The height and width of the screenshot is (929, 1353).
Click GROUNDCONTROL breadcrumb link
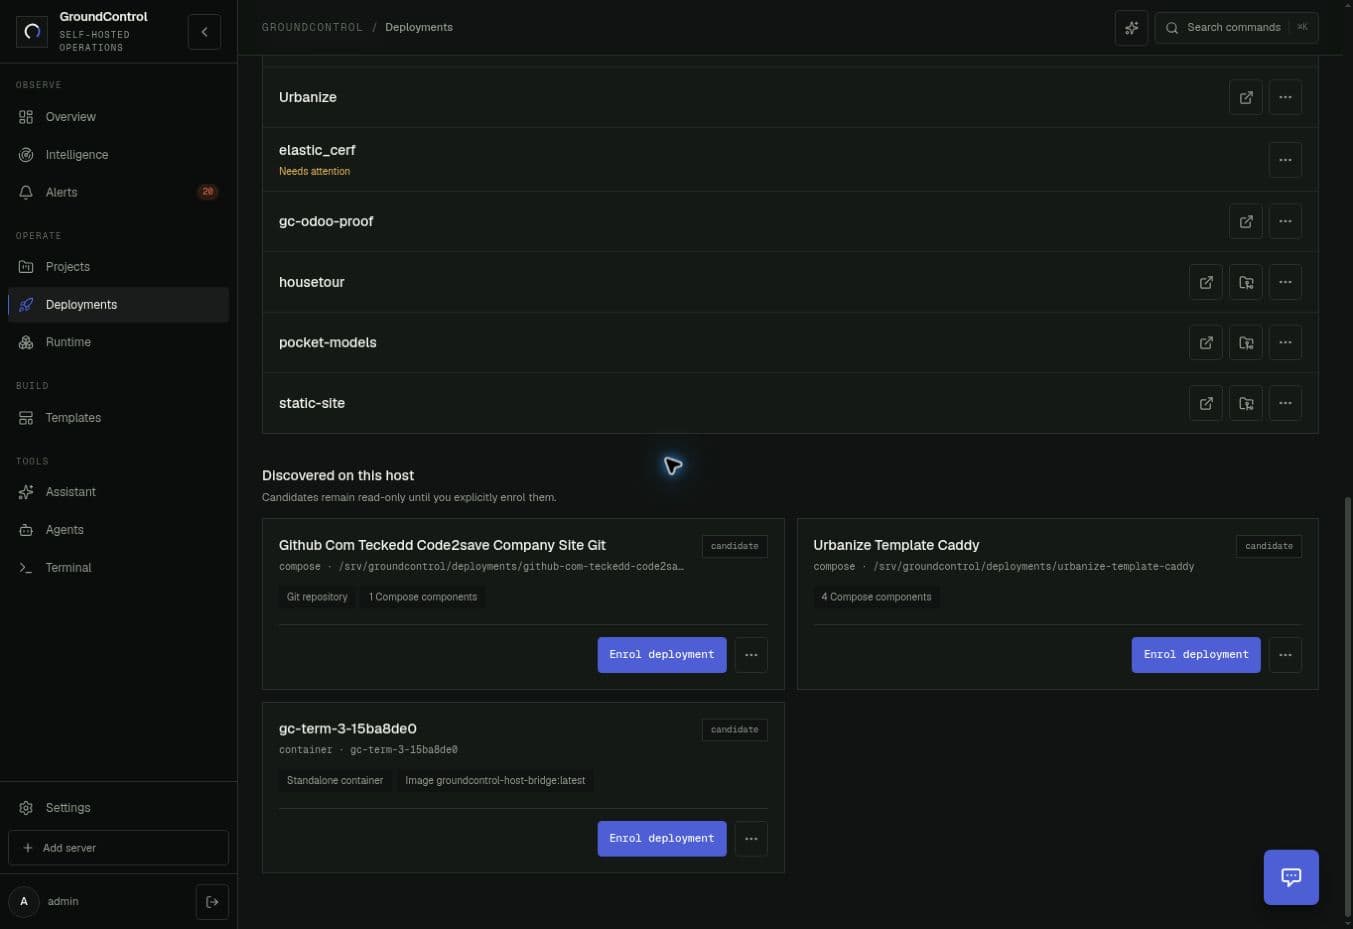[312, 28]
